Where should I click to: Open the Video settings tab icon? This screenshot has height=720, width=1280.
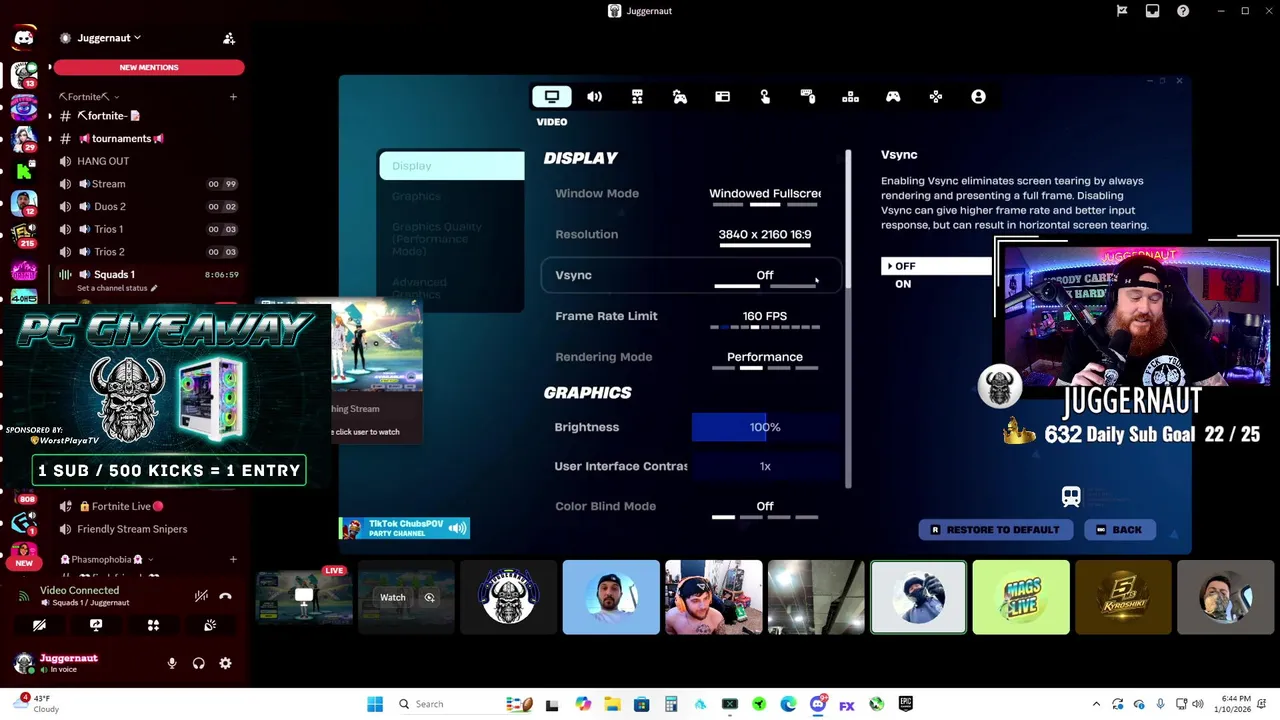tap(551, 97)
